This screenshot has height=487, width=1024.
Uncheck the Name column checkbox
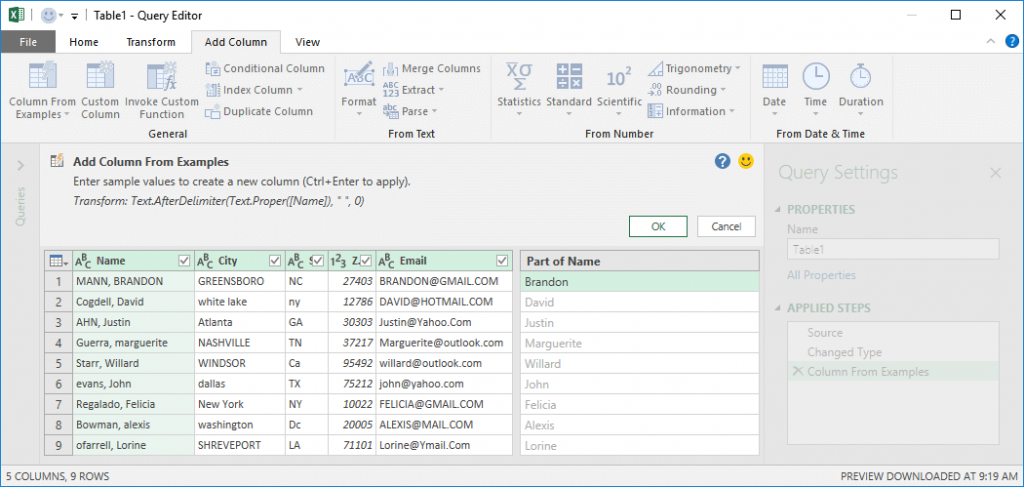183,261
